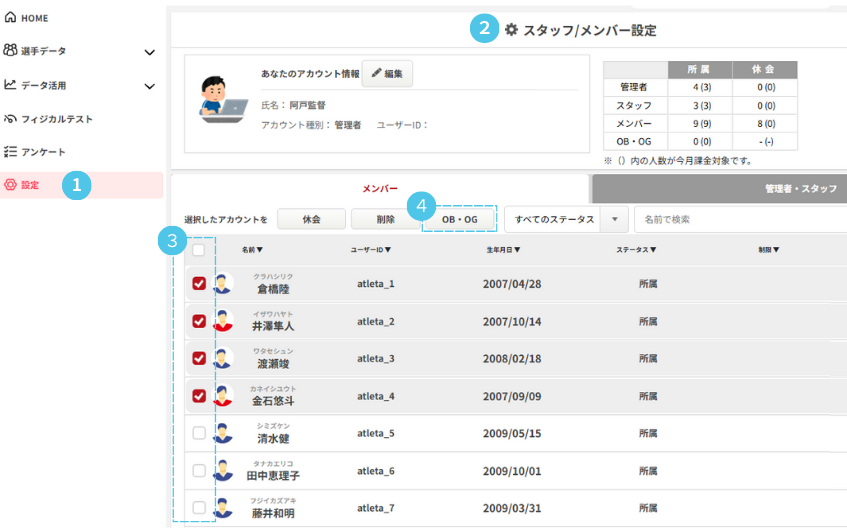This screenshot has height=528, width=847.
Task: Click the データ活用 chart icon
Action: pyautogui.click(x=10, y=85)
